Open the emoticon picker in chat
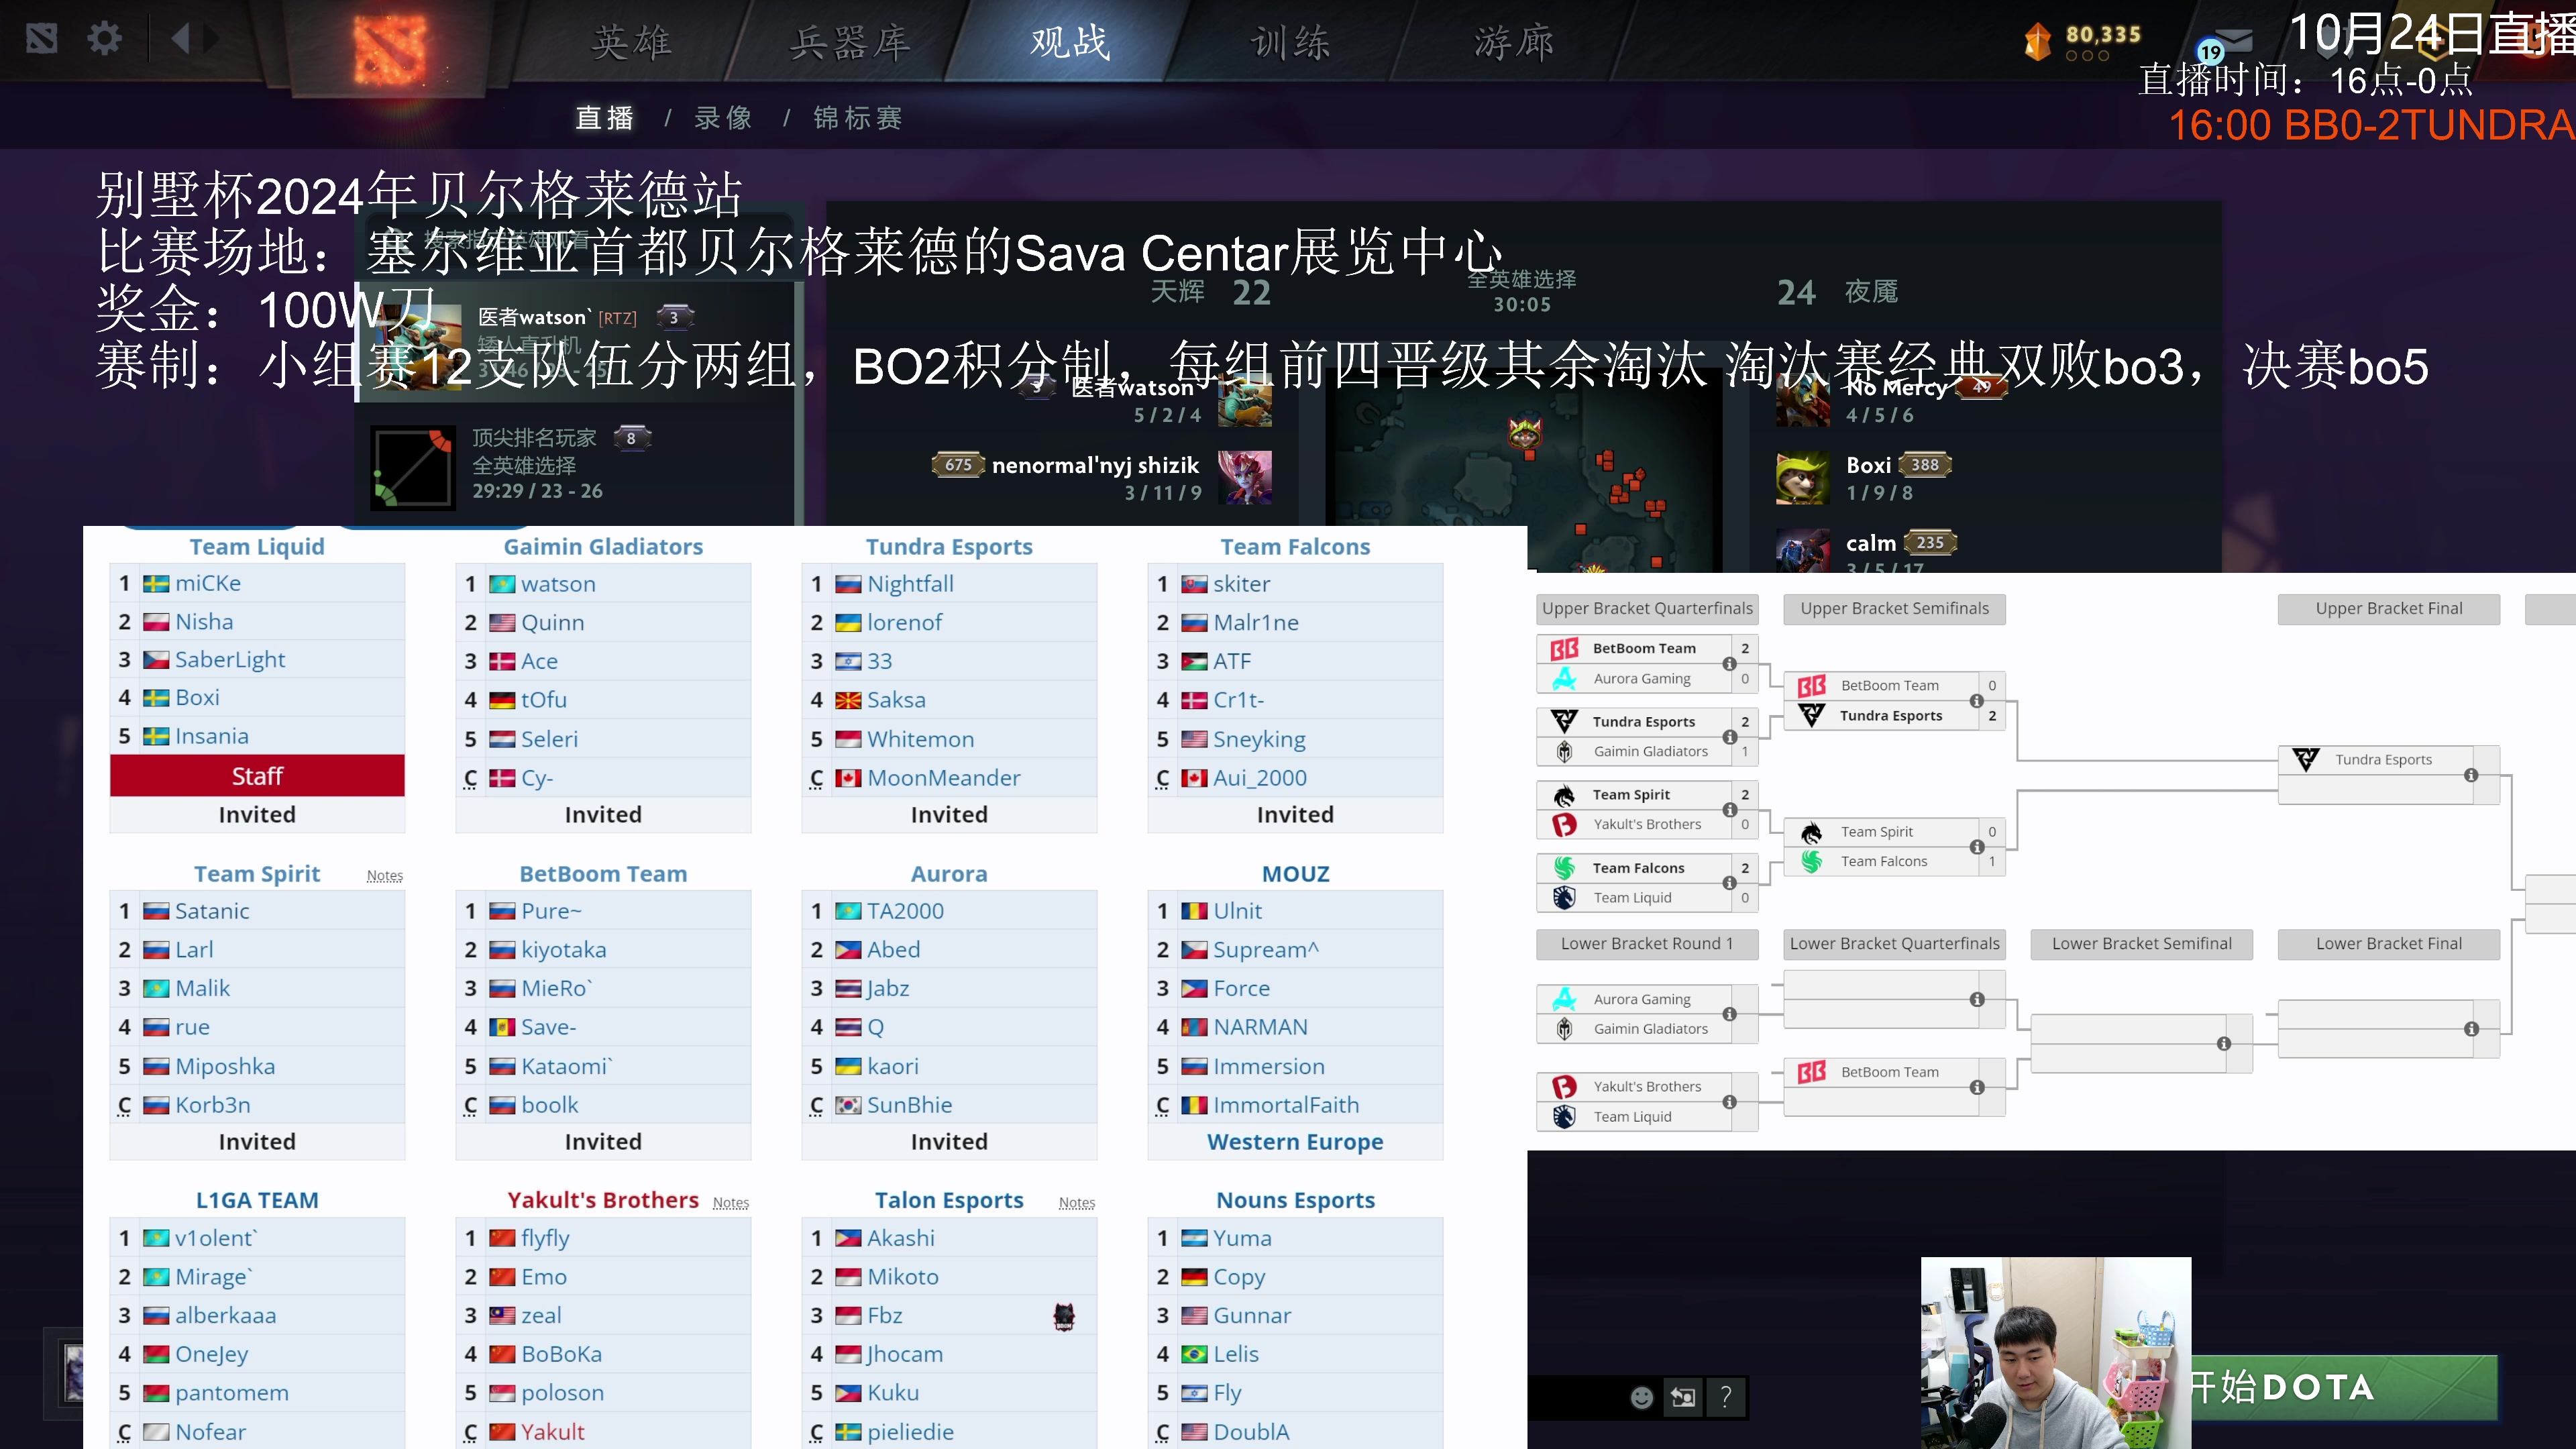 pos(1641,1397)
